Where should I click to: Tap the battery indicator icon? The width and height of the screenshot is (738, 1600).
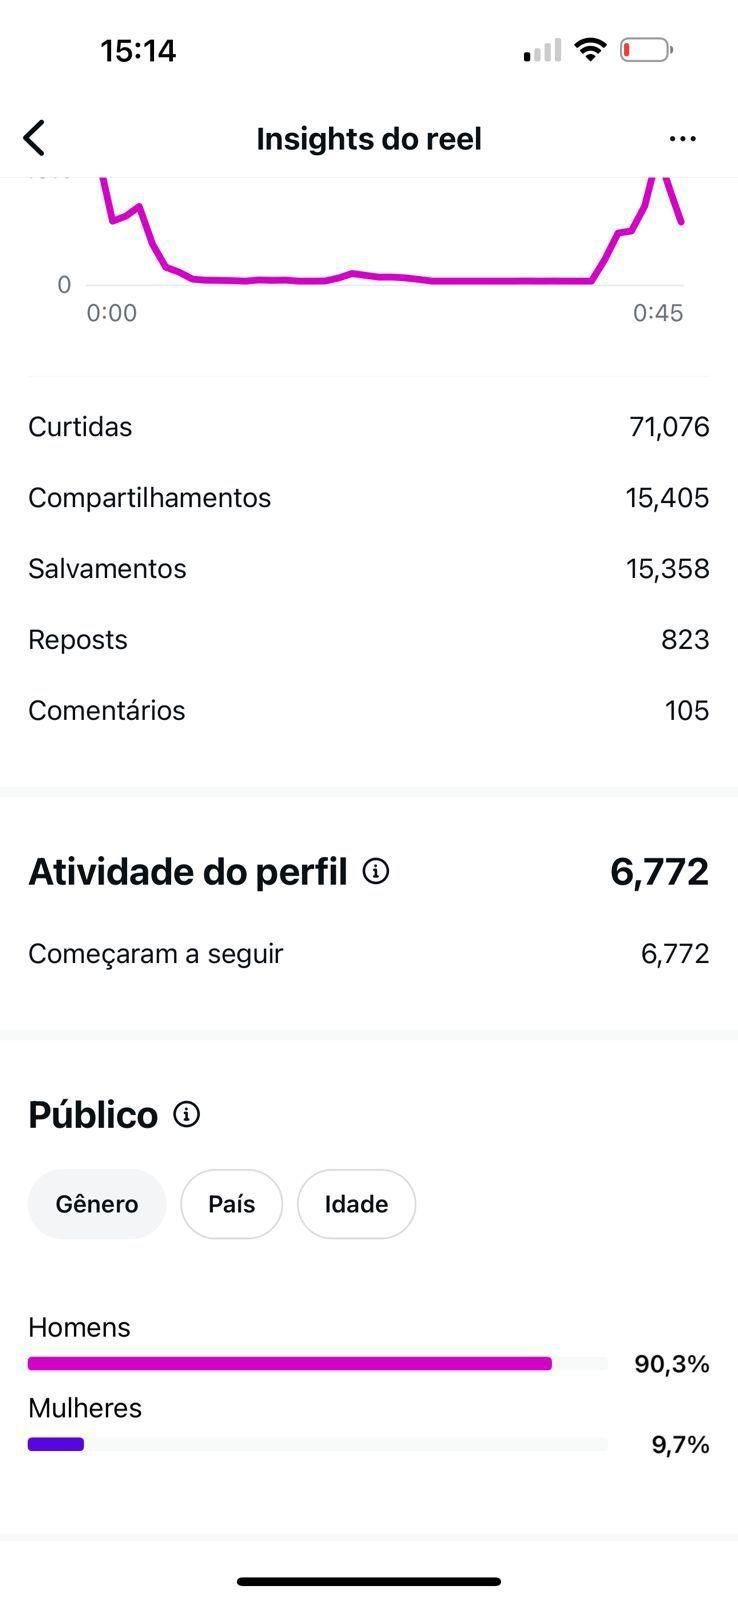[x=646, y=49]
